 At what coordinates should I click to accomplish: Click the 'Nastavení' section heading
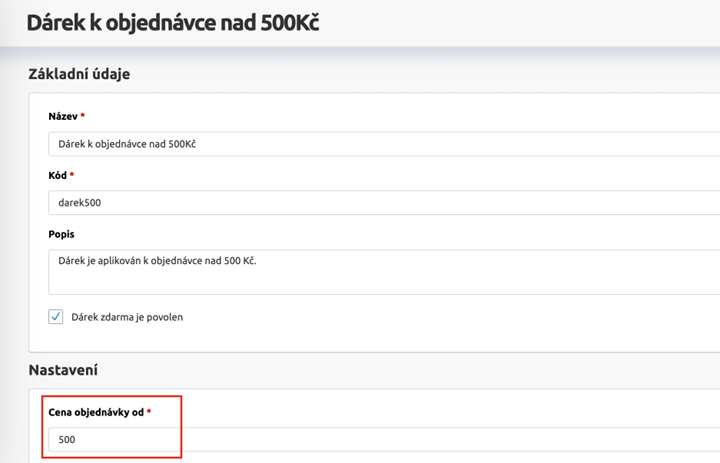pyautogui.click(x=63, y=370)
